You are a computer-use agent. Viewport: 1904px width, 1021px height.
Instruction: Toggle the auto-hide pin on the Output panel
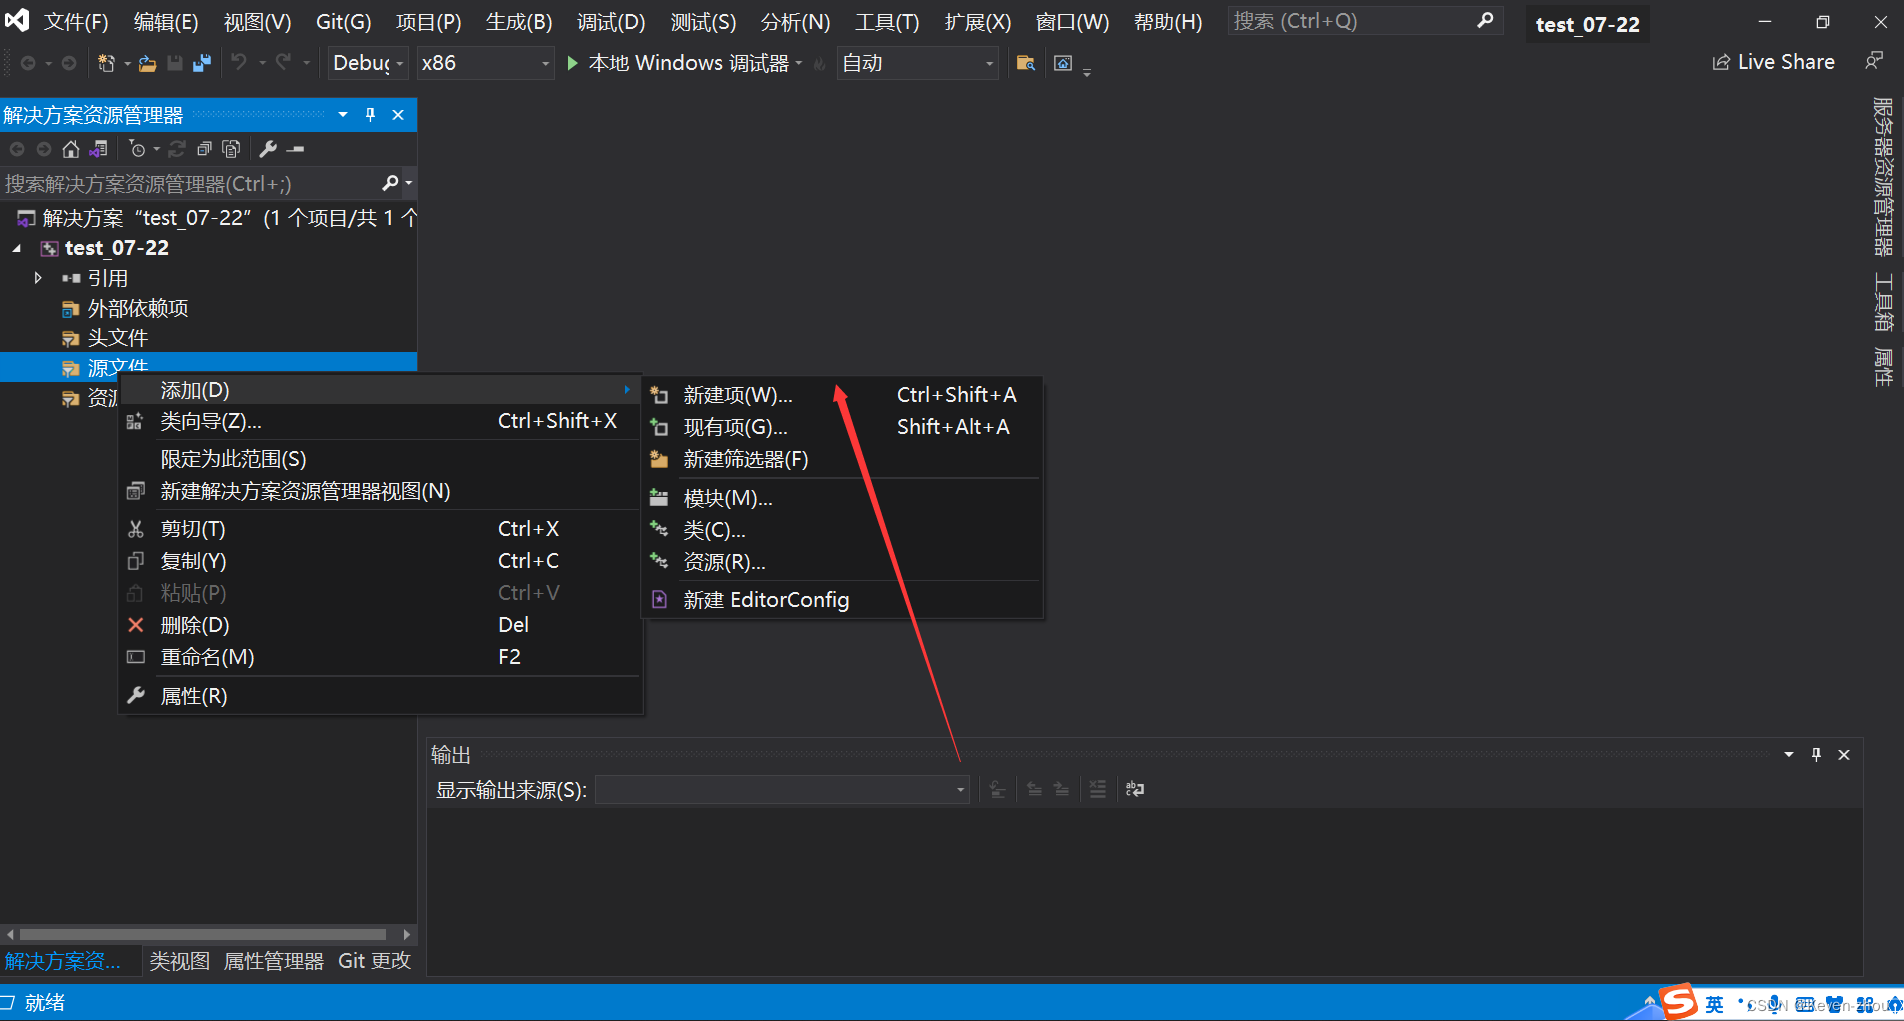pos(1816,755)
